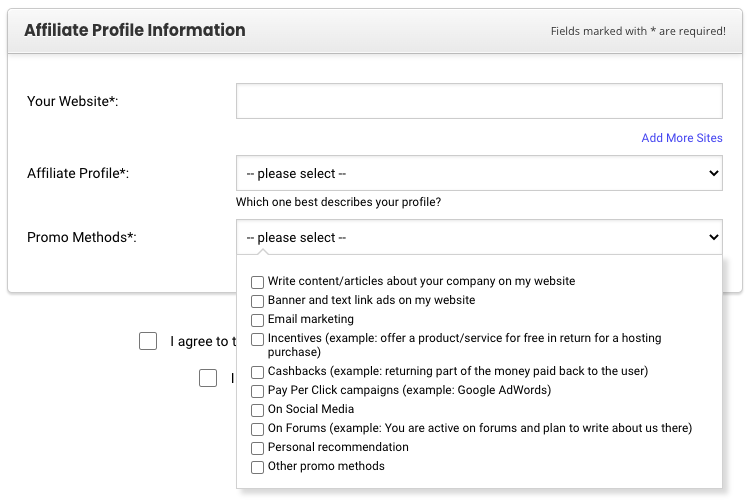Click the Your Website input field
Viewport: 751px width, 504px height.
click(479, 101)
